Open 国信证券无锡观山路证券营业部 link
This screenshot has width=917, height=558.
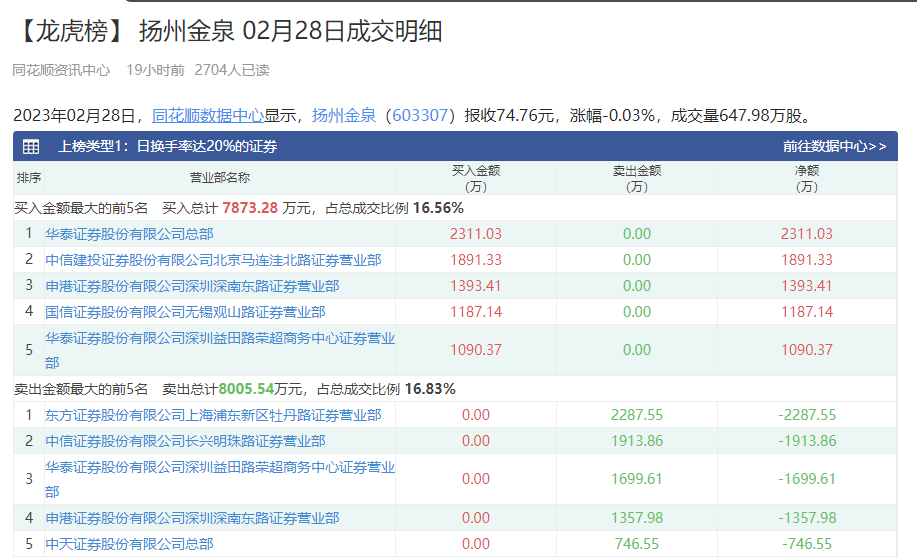(185, 312)
